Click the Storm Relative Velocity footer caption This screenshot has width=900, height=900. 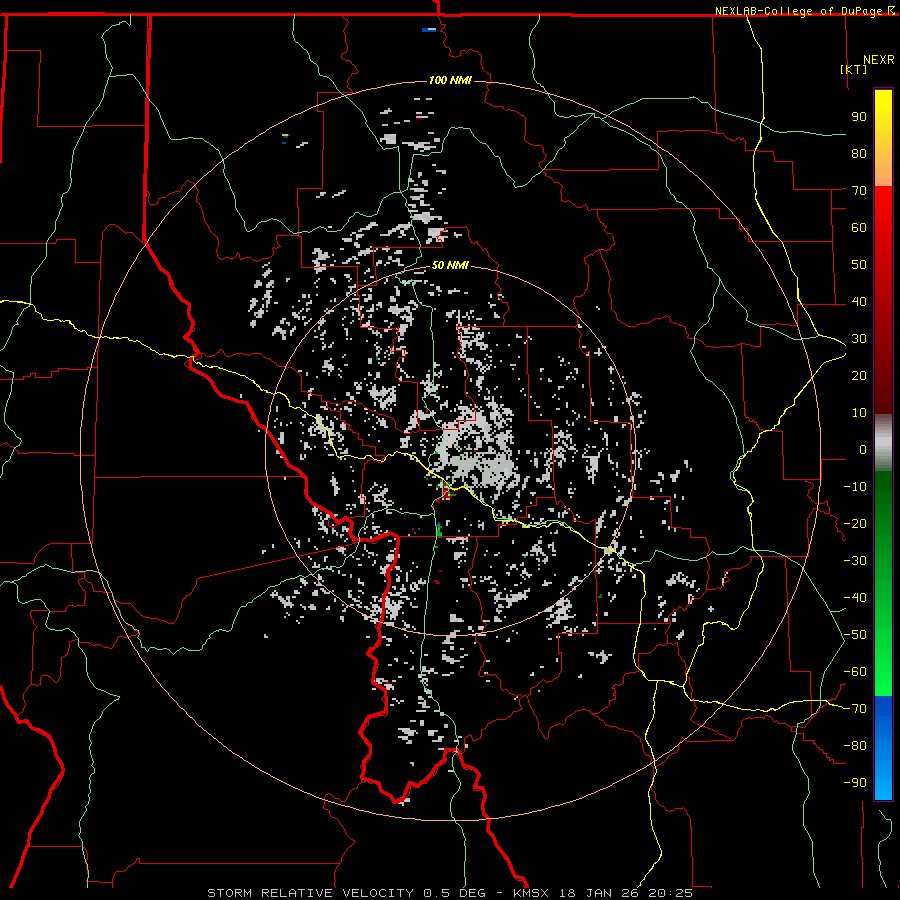tap(449, 893)
